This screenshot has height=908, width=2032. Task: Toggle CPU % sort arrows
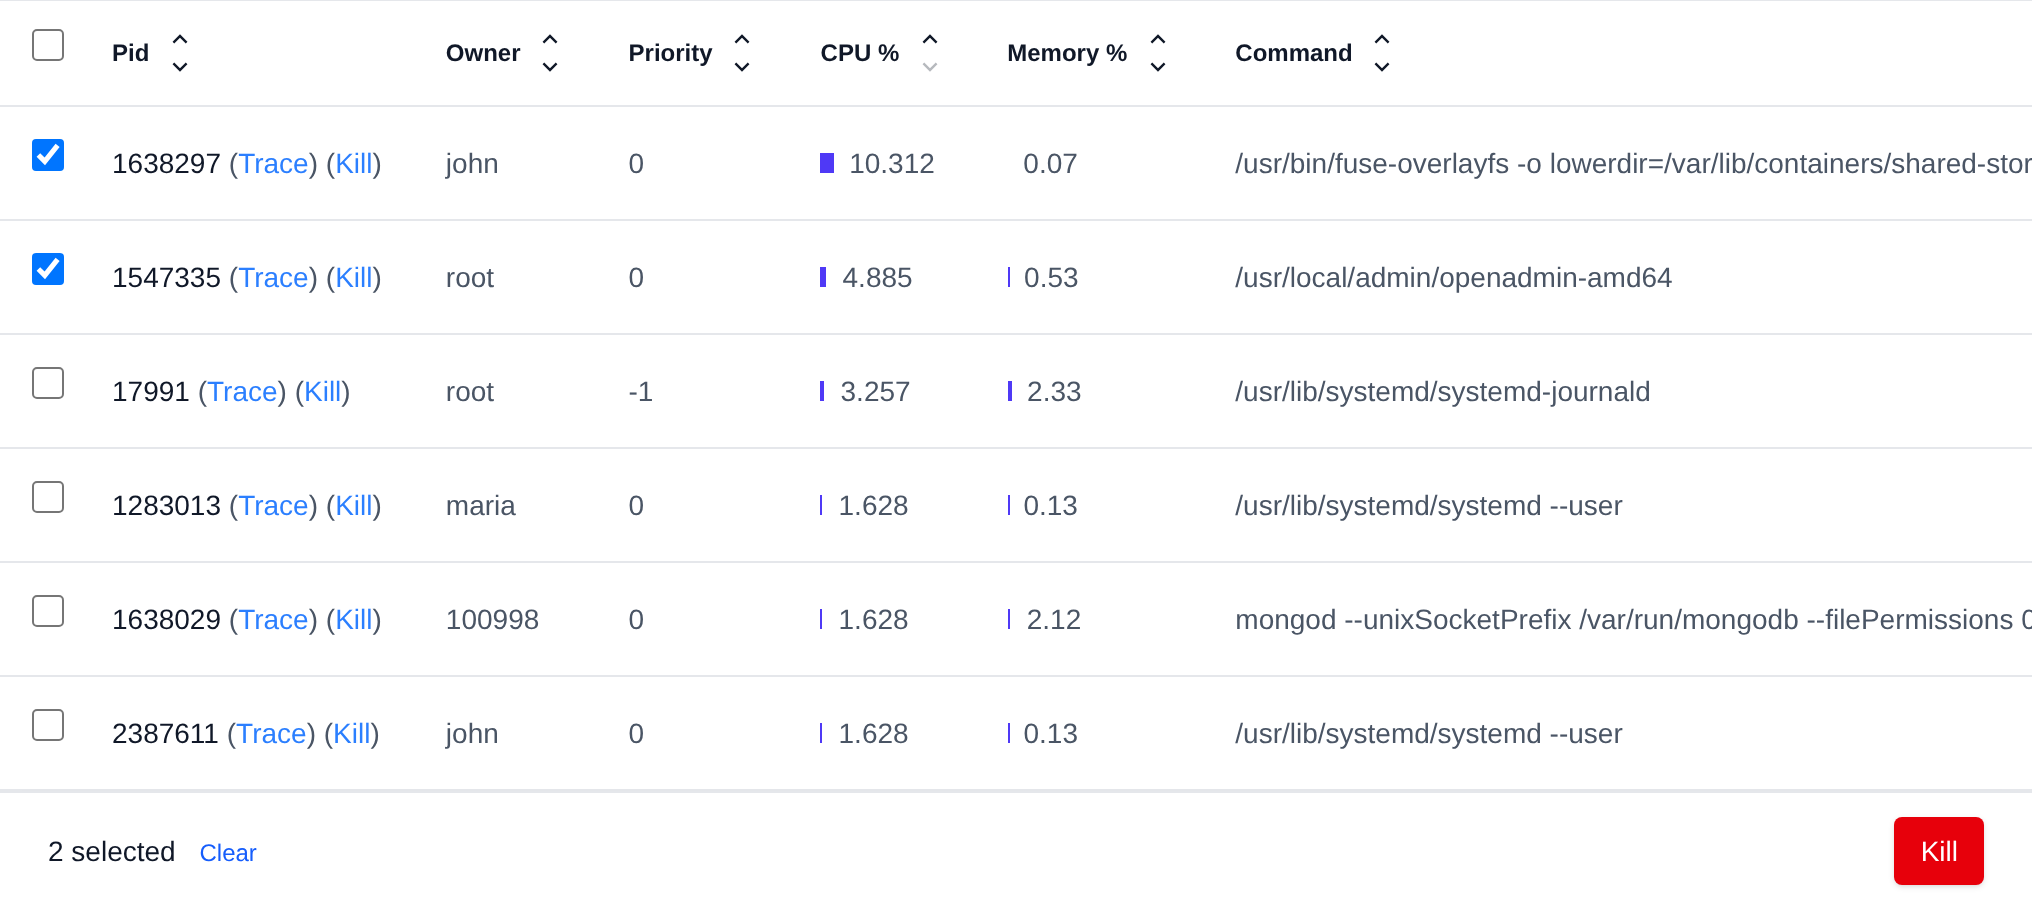930,53
